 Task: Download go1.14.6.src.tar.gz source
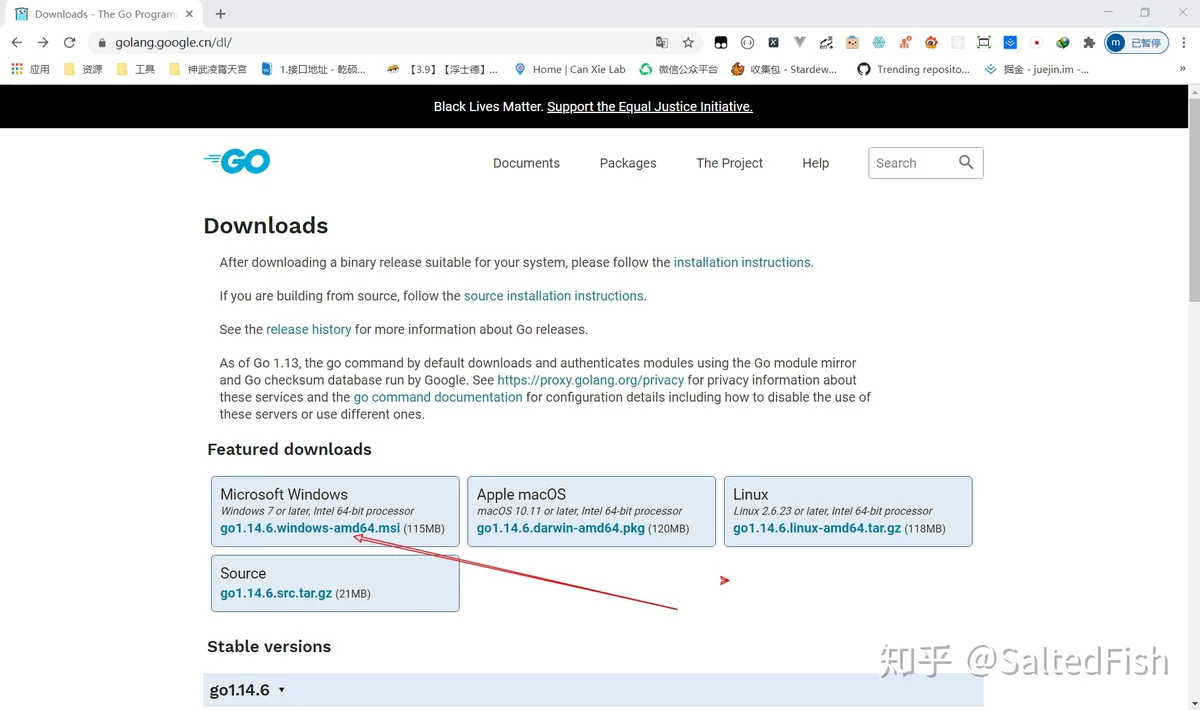tap(276, 593)
